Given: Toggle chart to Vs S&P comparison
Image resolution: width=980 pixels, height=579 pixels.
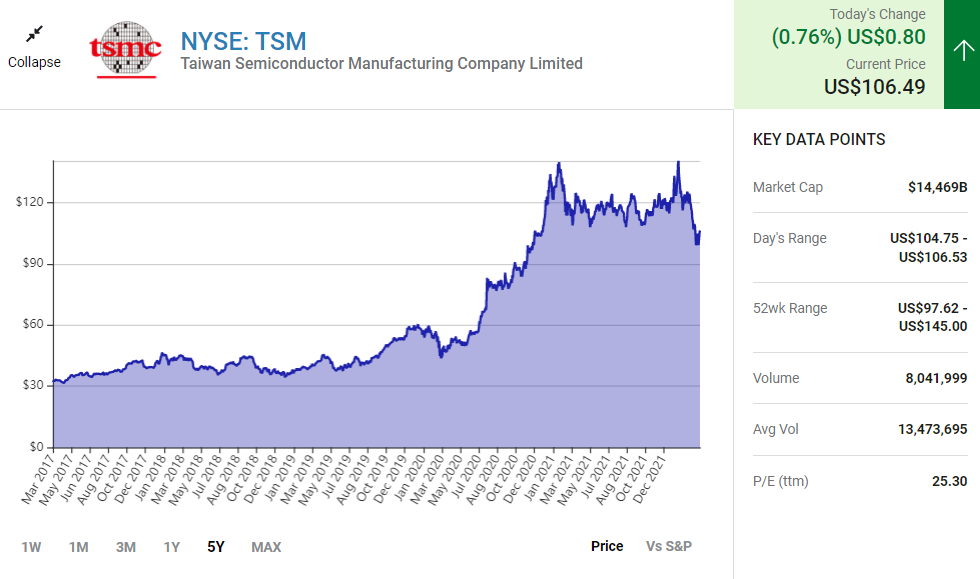Looking at the screenshot, I should [x=669, y=546].
